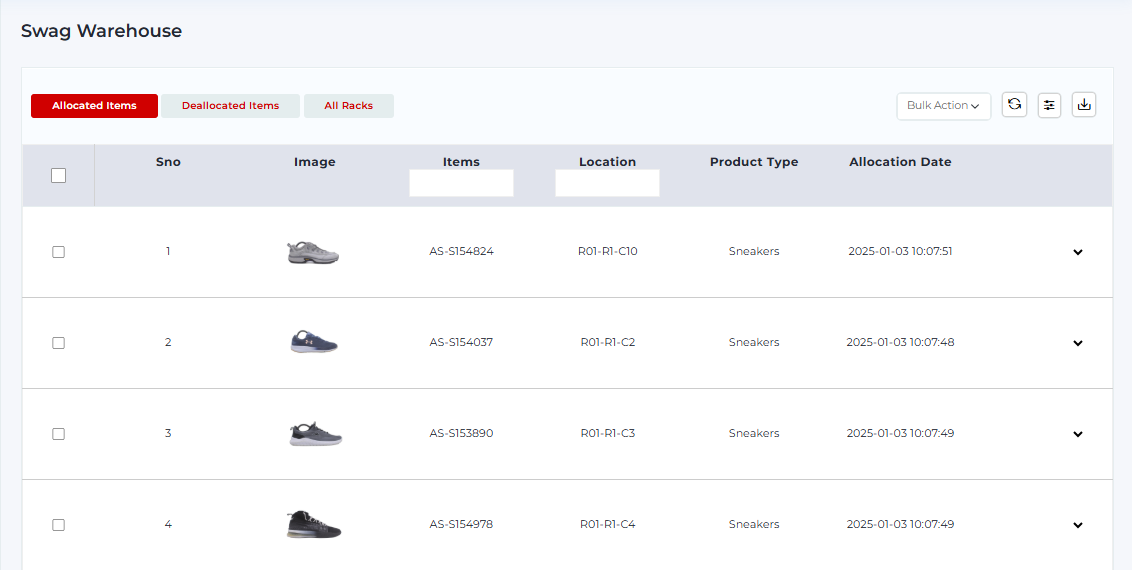The height and width of the screenshot is (570, 1132).
Task: Expand the row for location R01-R1-C3
Action: pos(1077,434)
